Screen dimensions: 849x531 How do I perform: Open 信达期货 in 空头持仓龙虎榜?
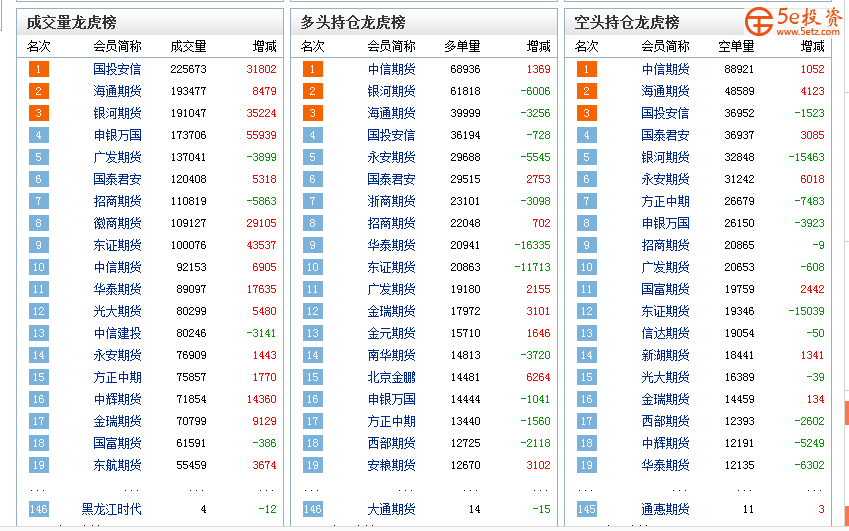665,333
